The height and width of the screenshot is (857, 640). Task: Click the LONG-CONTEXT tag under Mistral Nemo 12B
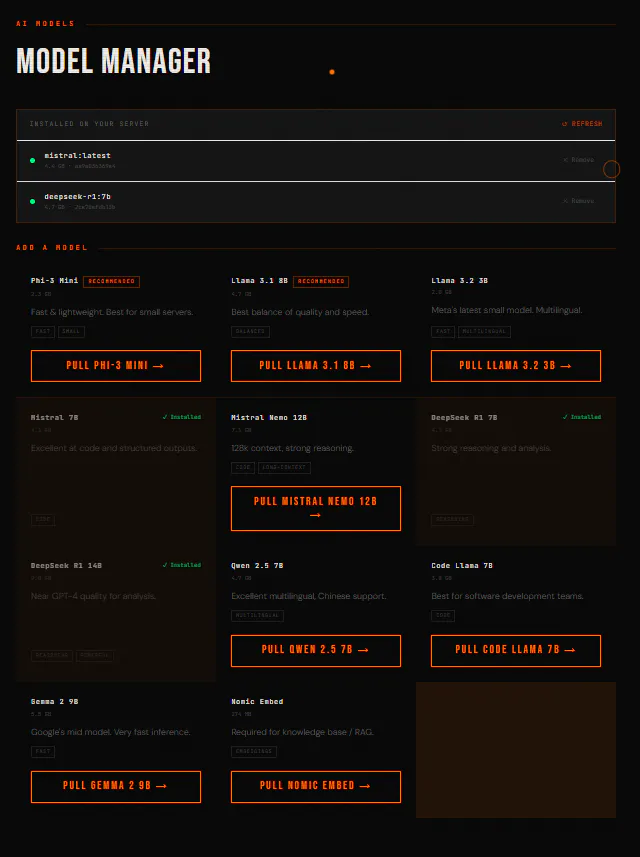284,468
